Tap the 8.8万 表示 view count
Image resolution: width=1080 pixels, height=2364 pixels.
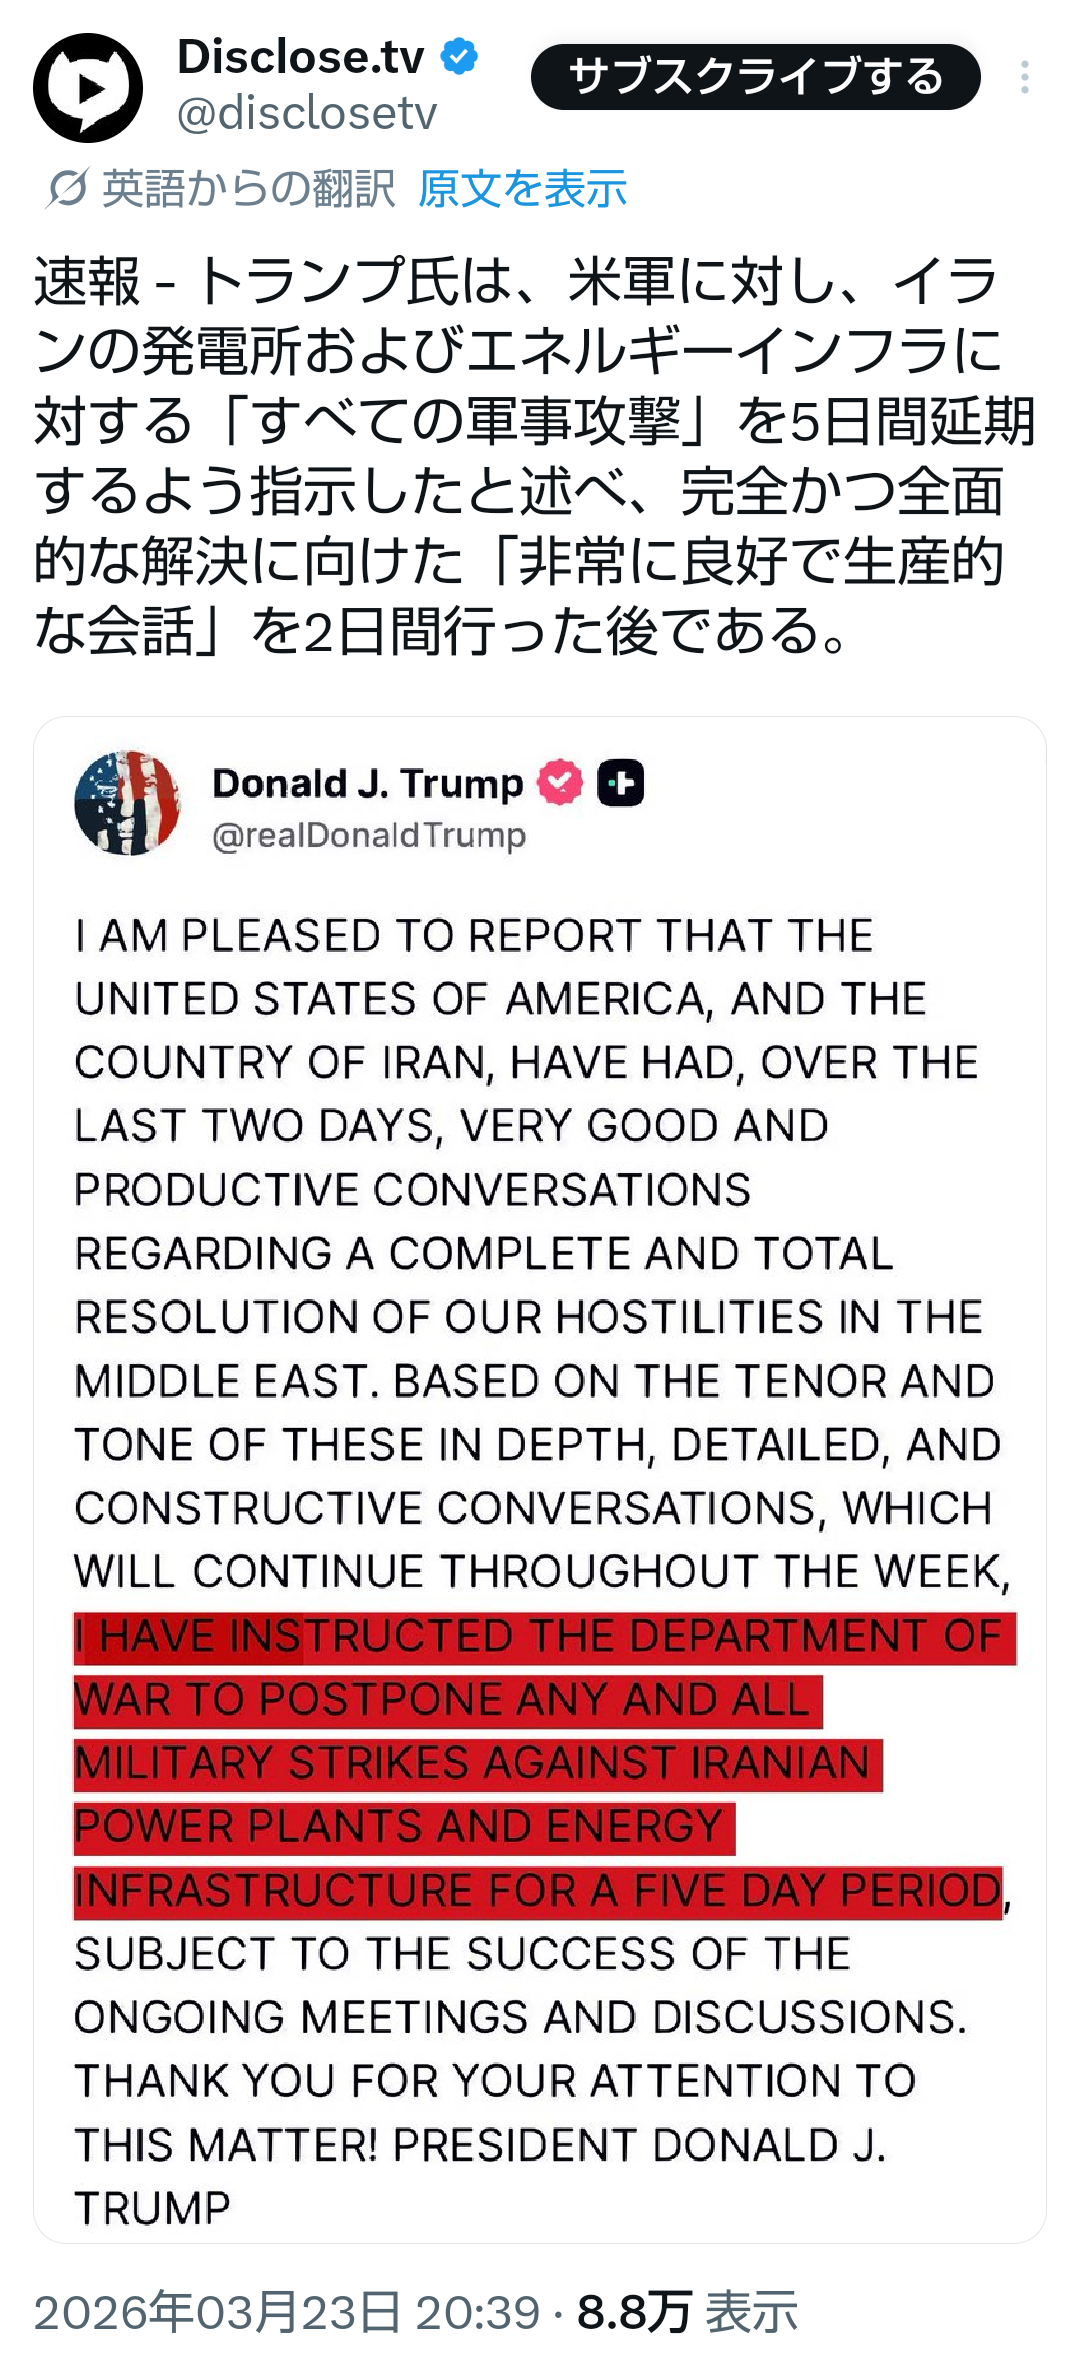click(x=687, y=2312)
